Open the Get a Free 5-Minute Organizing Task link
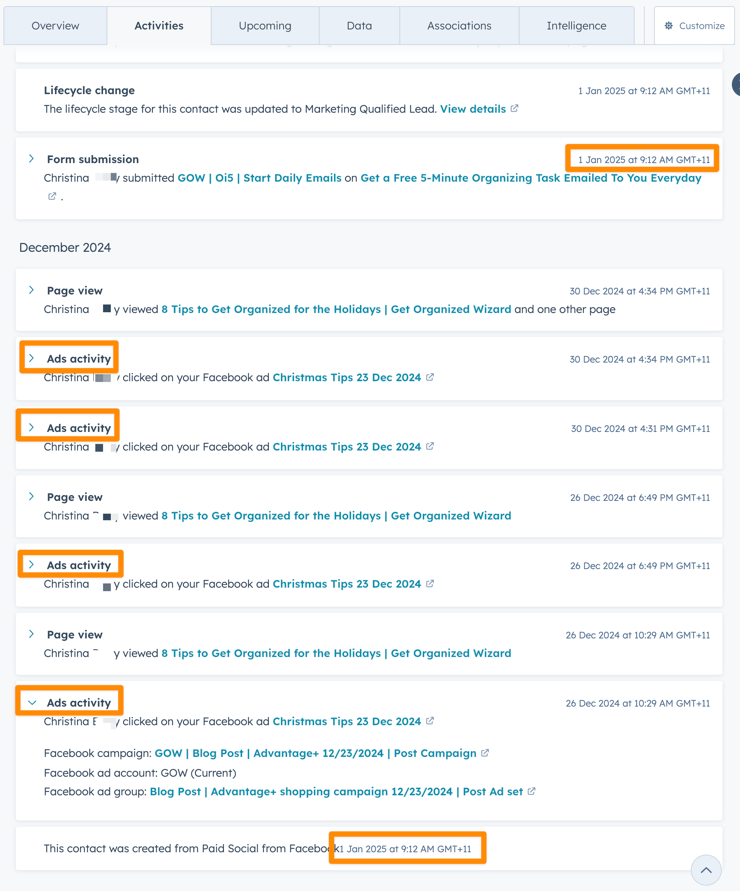The image size is (740, 891). point(531,178)
